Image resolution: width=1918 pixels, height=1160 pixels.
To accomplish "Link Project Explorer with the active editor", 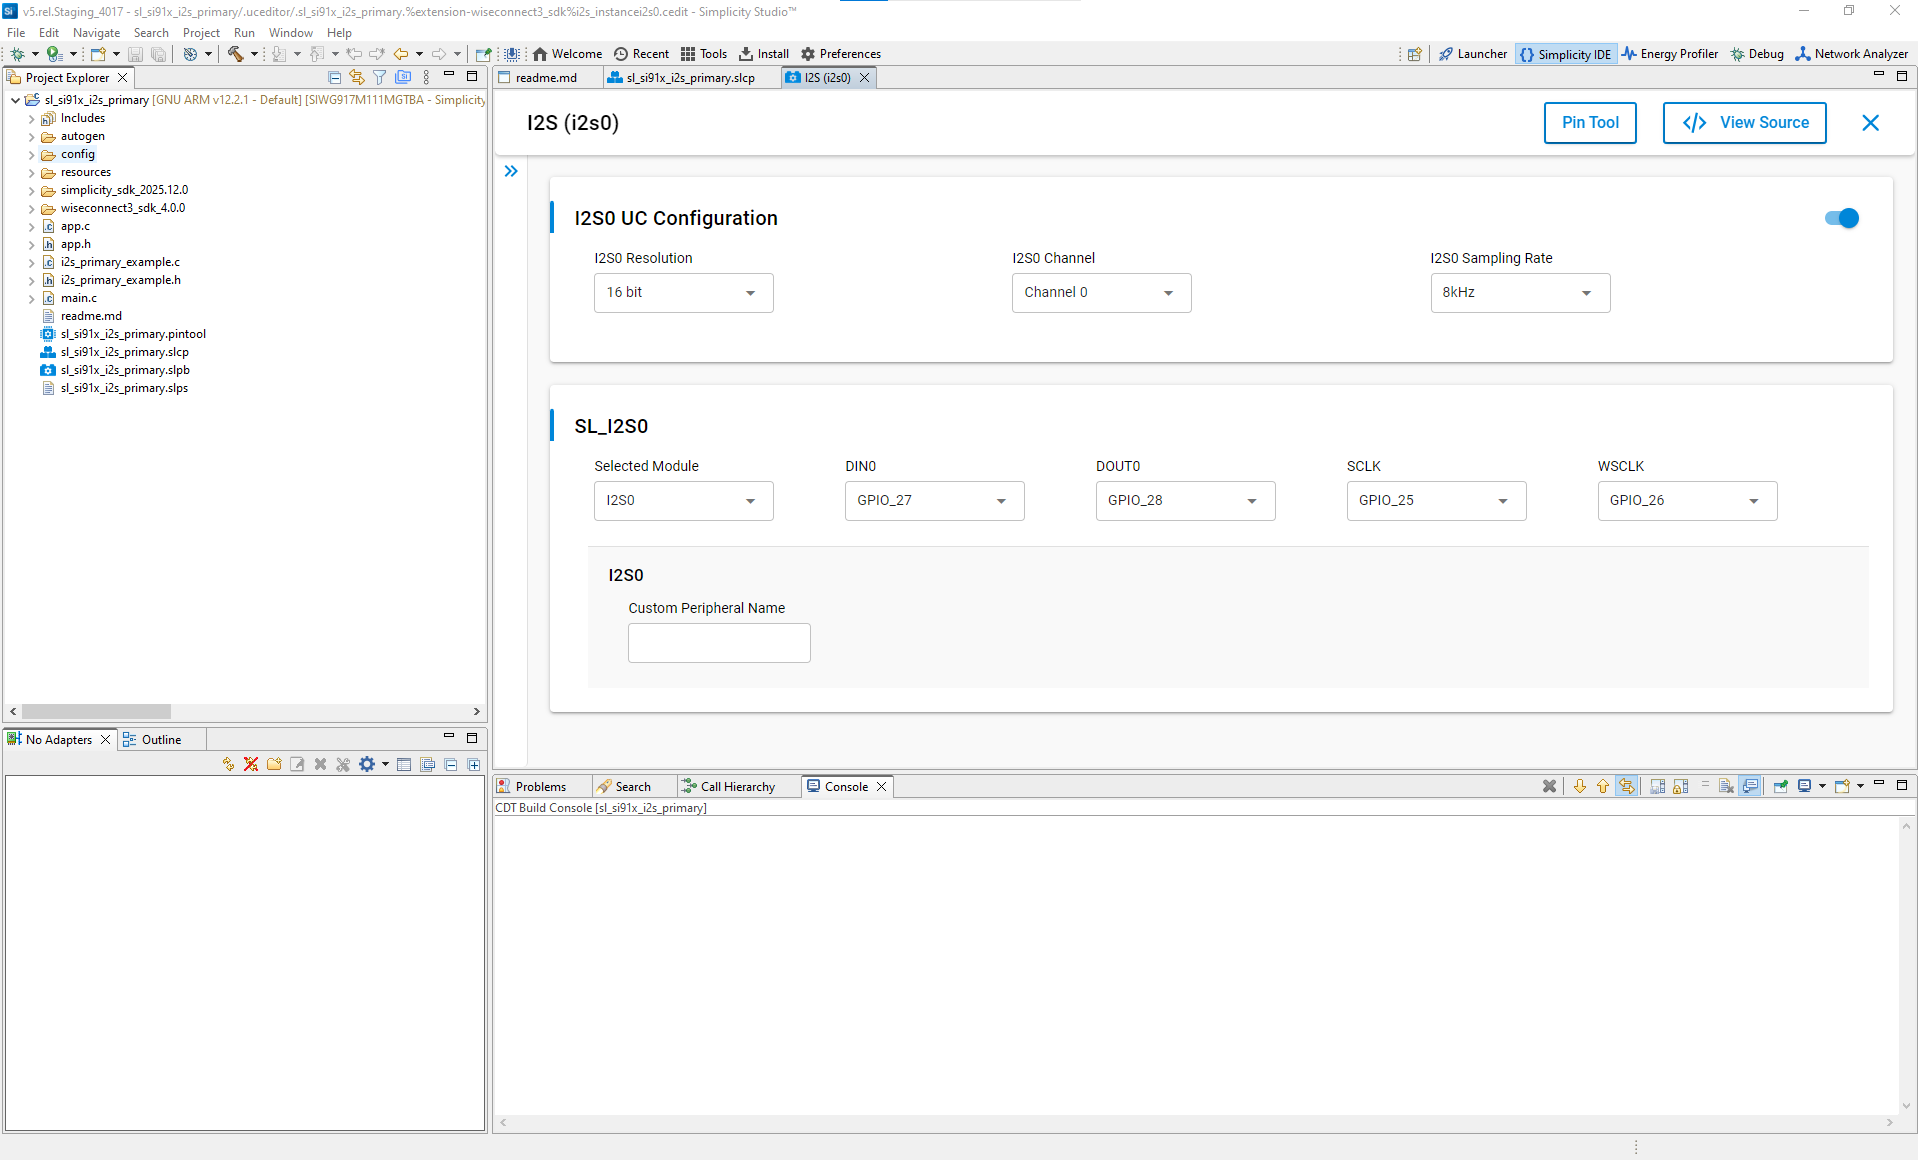I will tap(357, 77).
